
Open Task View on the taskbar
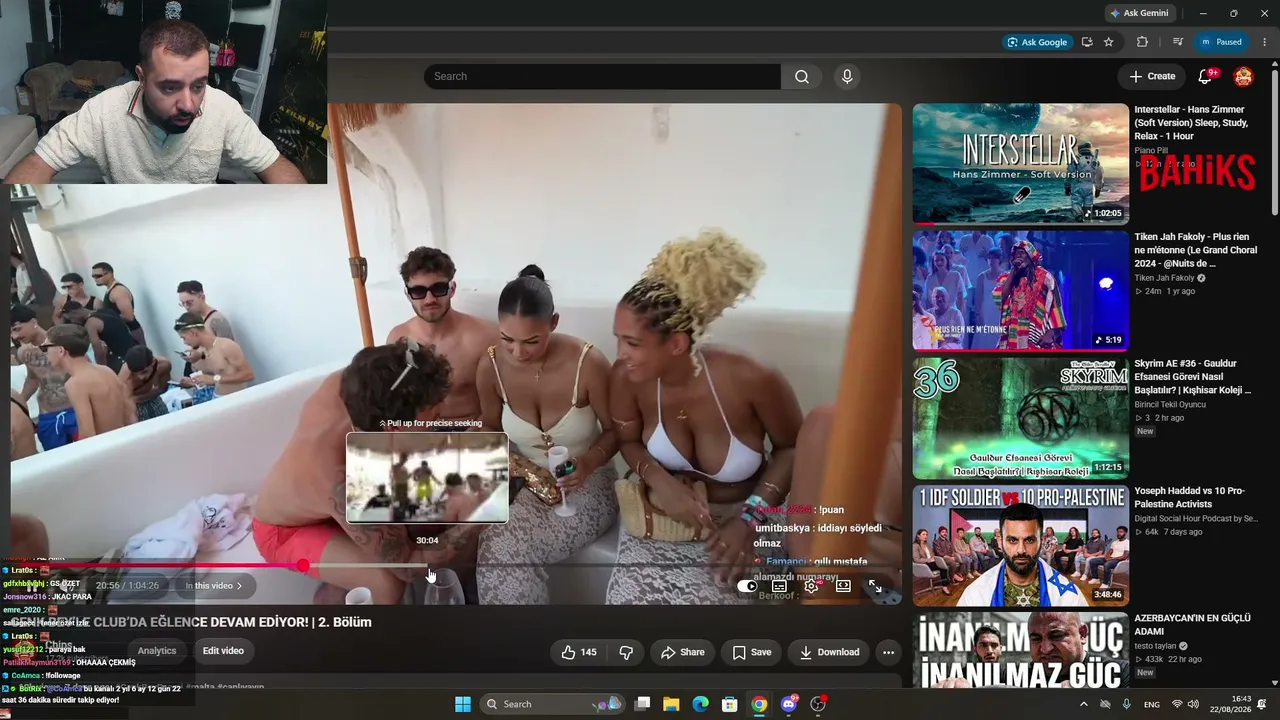click(x=643, y=704)
